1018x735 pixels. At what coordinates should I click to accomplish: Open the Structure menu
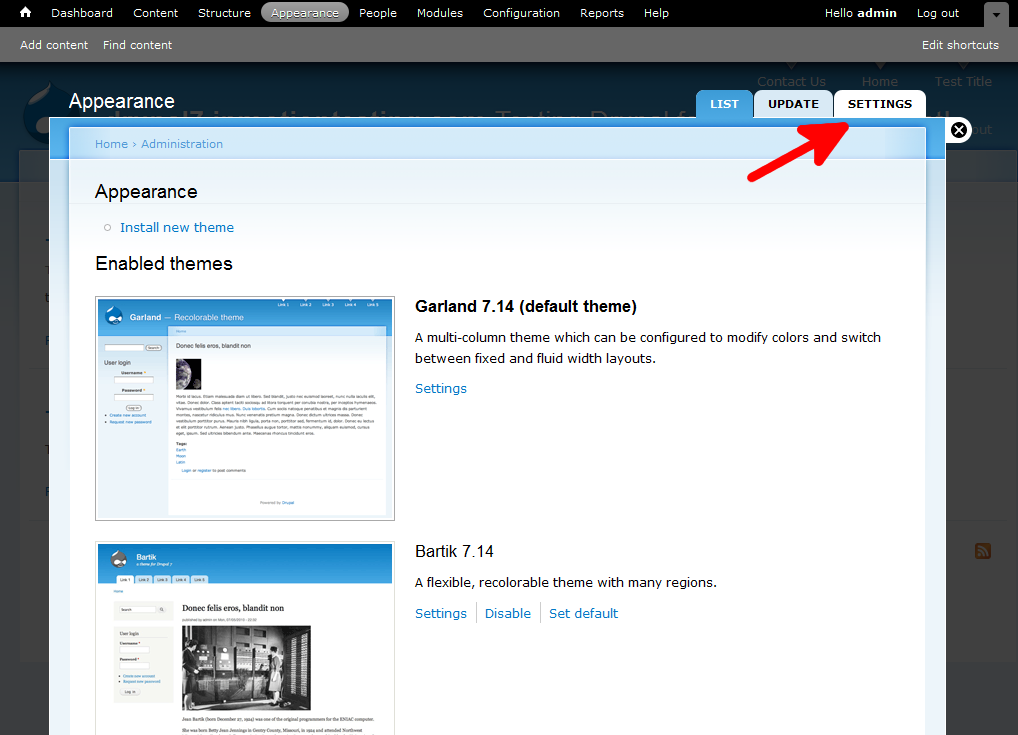click(224, 13)
